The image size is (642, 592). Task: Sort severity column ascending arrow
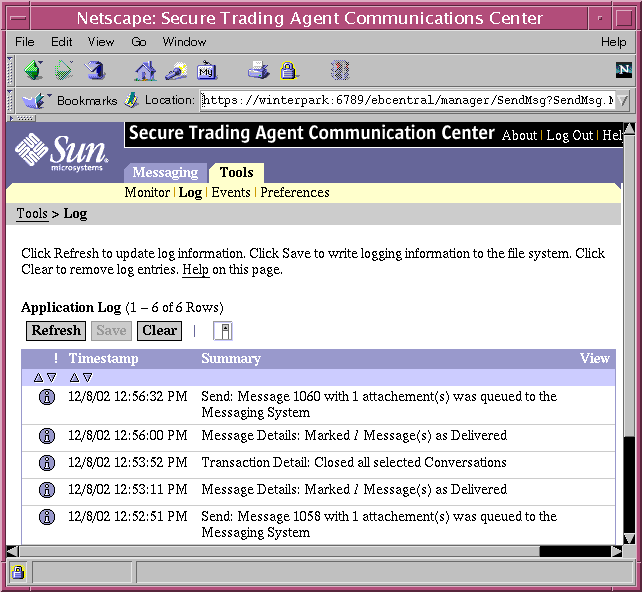click(x=38, y=377)
